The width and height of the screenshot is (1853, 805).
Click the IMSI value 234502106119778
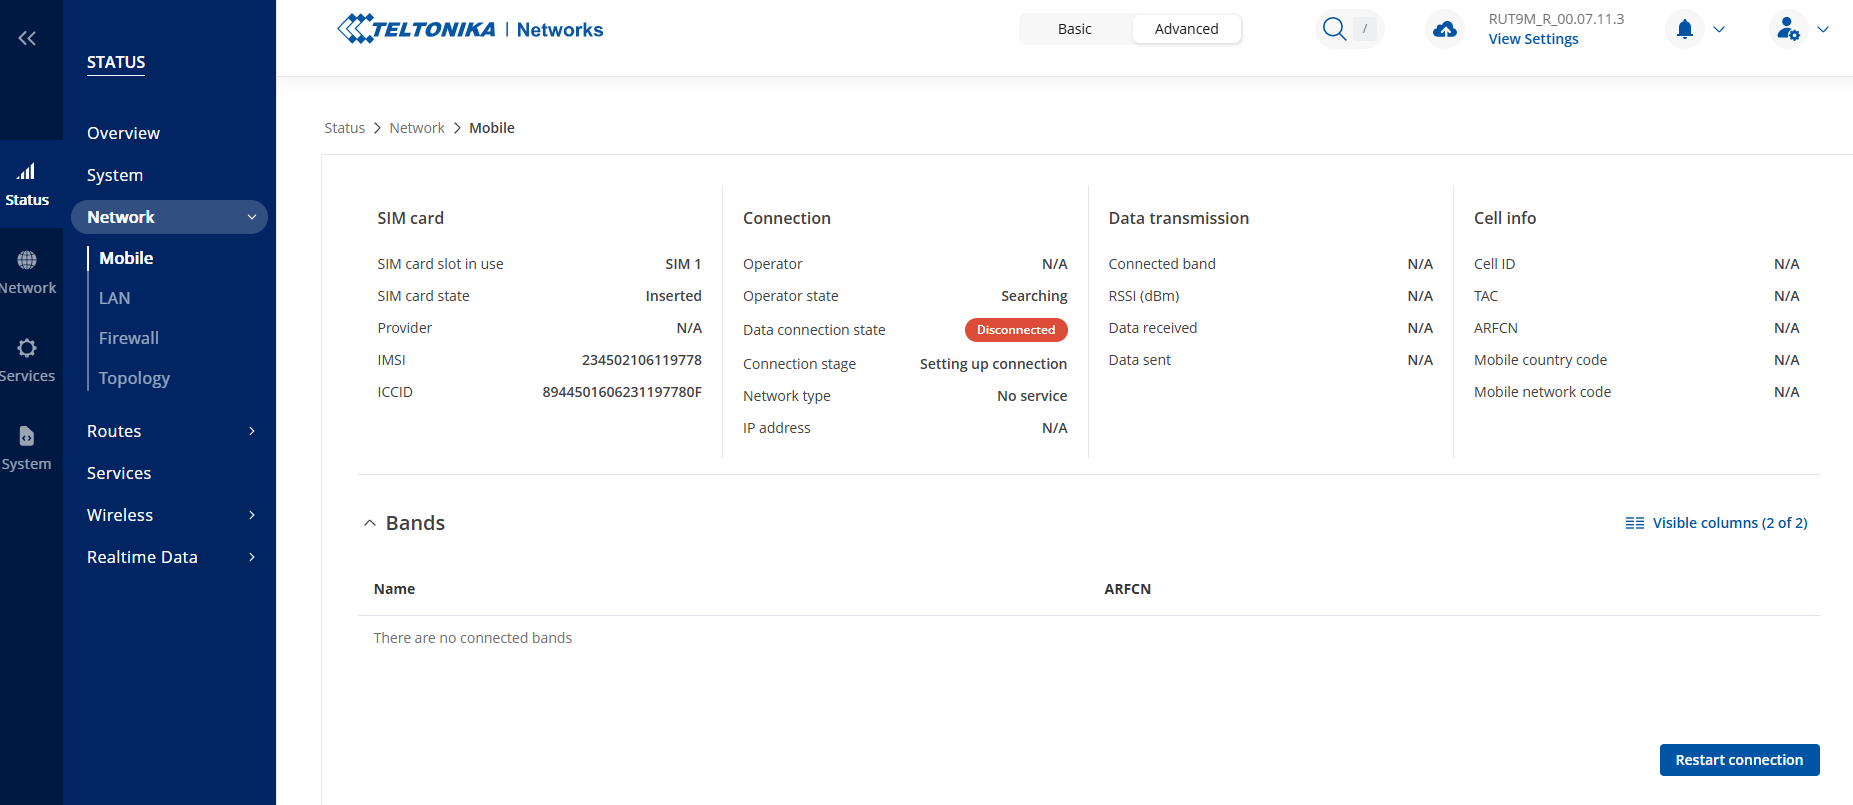(642, 360)
